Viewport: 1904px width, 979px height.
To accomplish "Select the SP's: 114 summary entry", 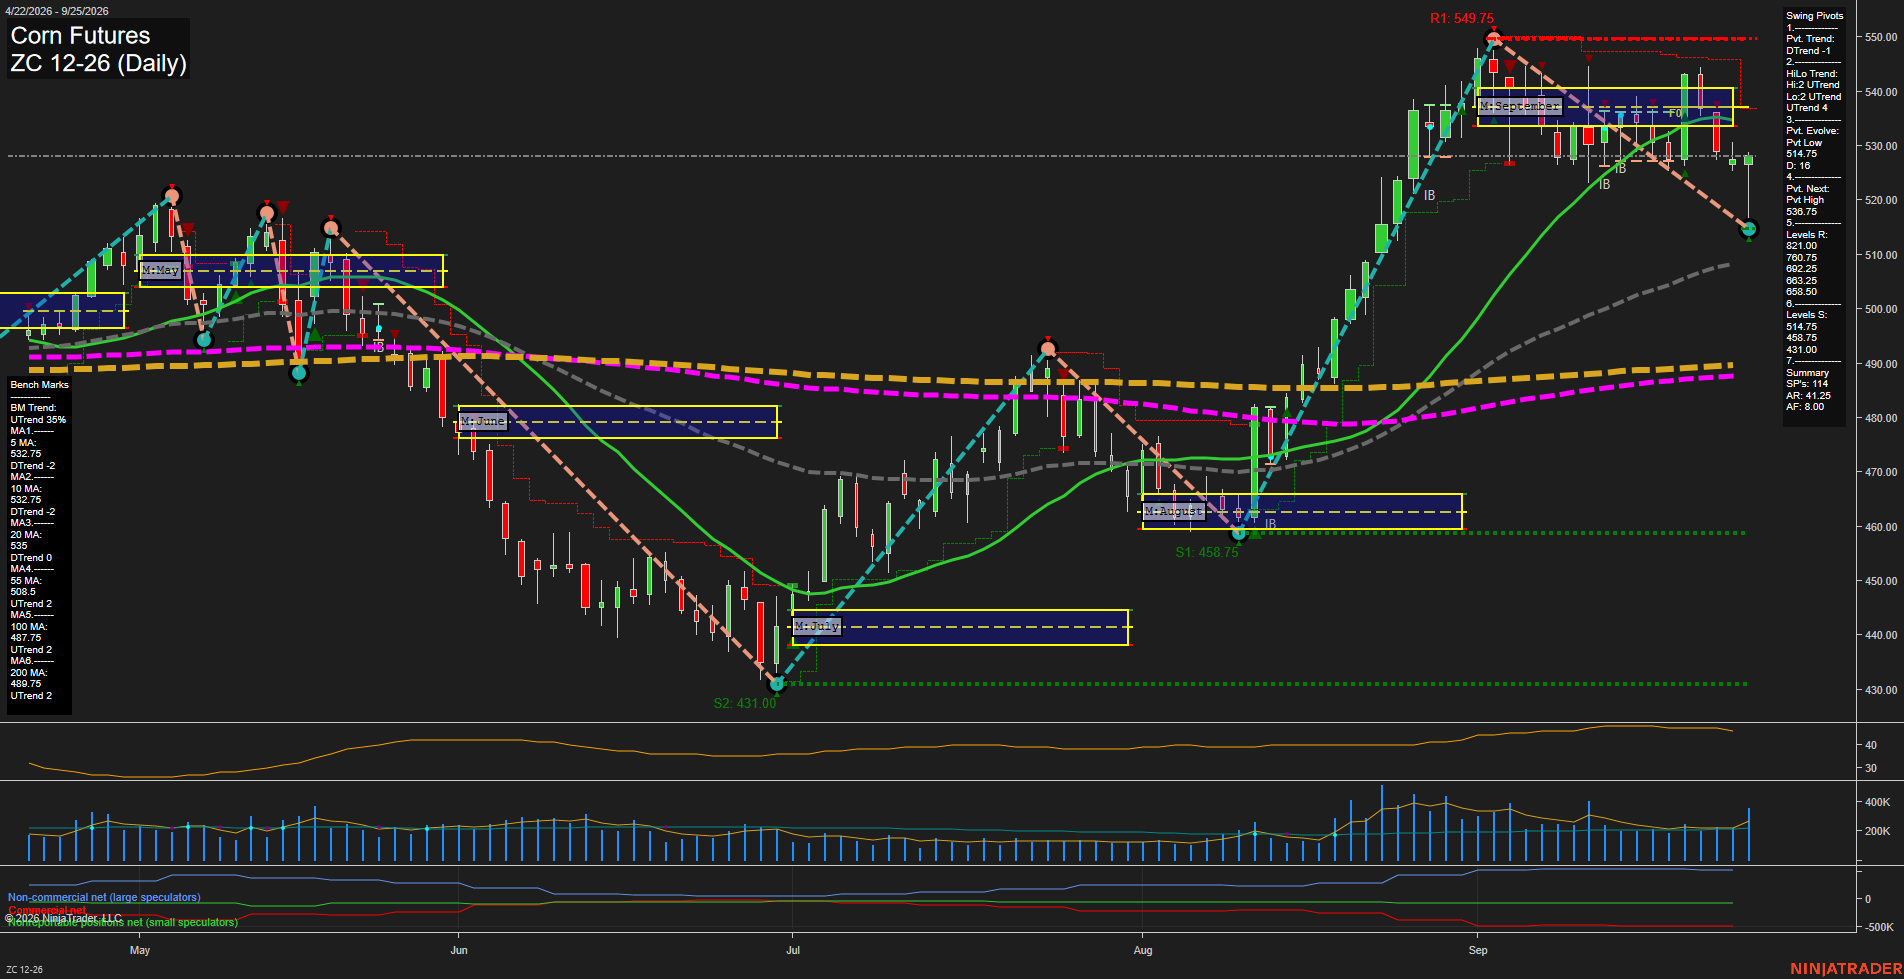I will pos(1806,384).
